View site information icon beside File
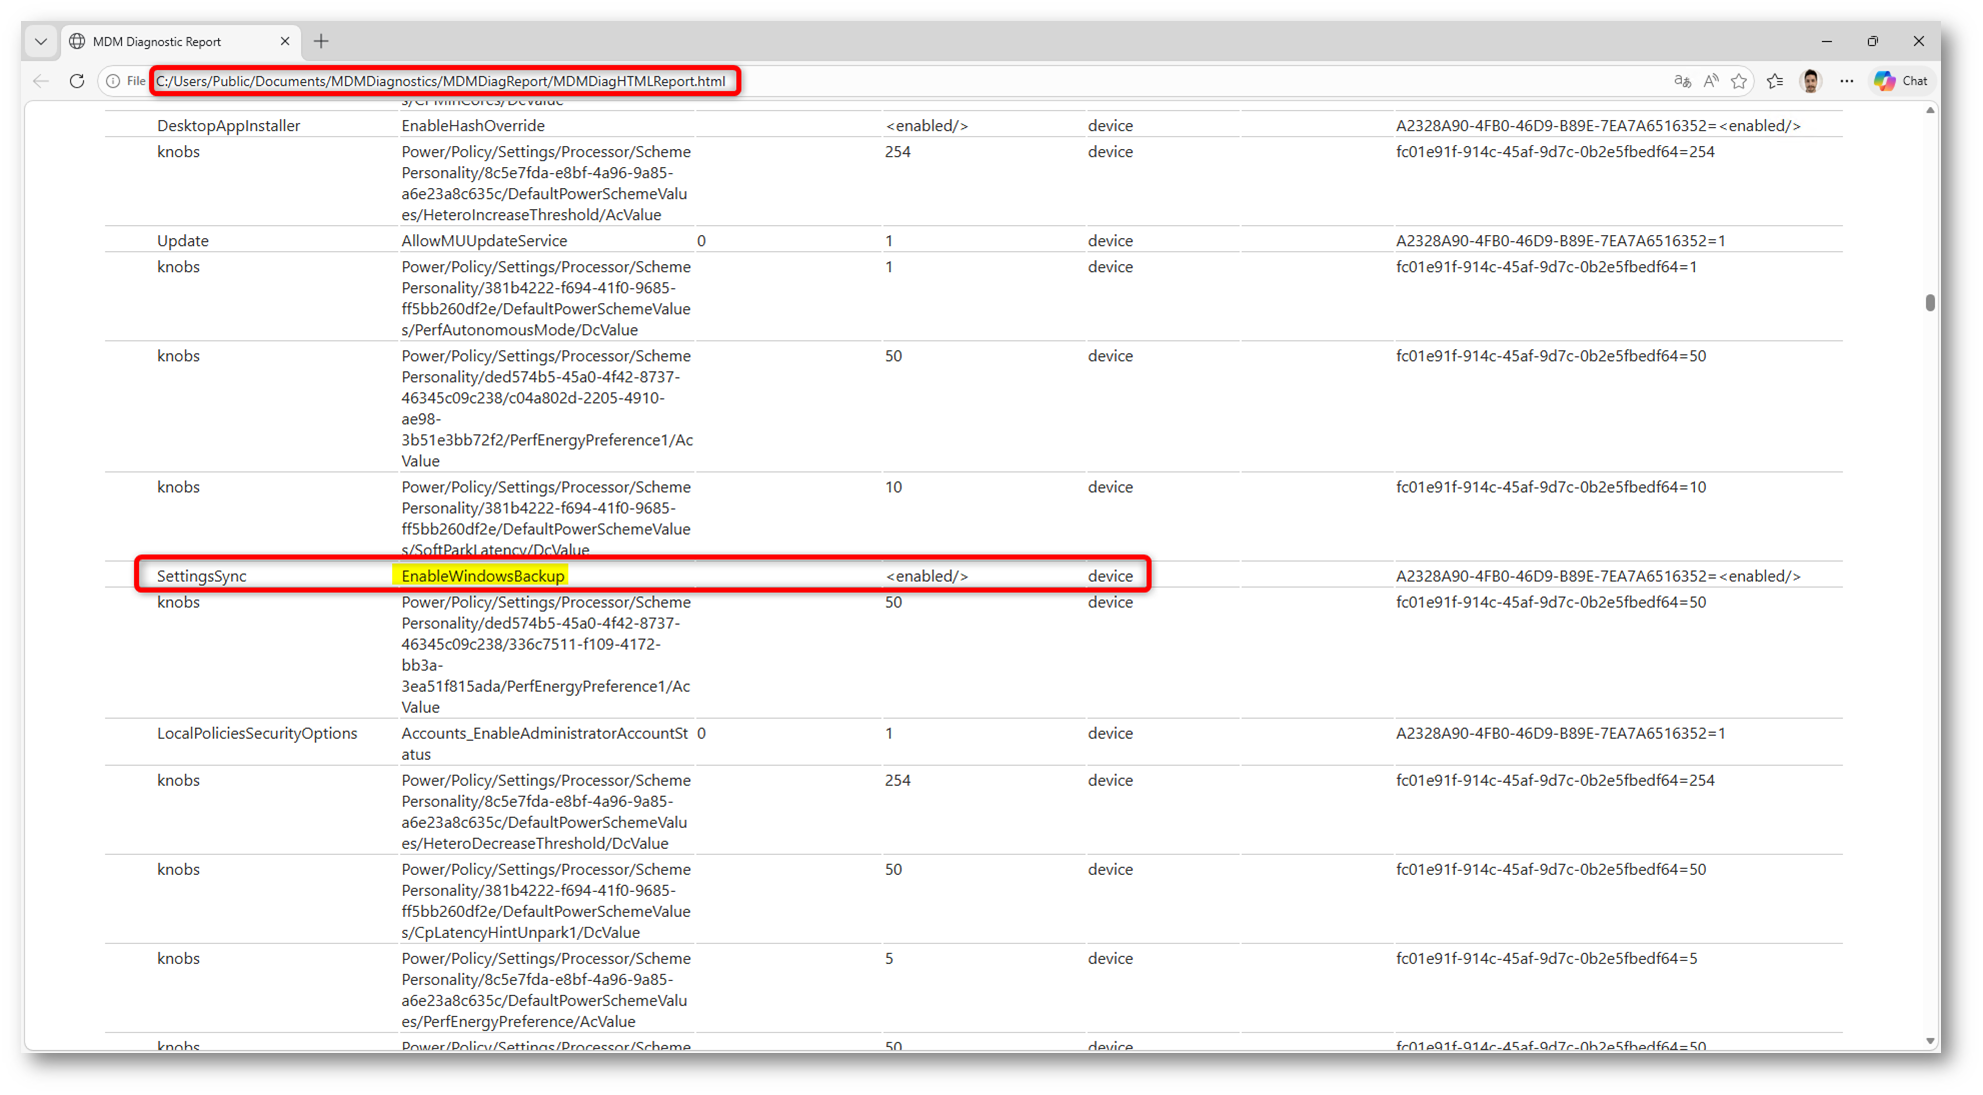The width and height of the screenshot is (1983, 1095). pyautogui.click(x=113, y=81)
